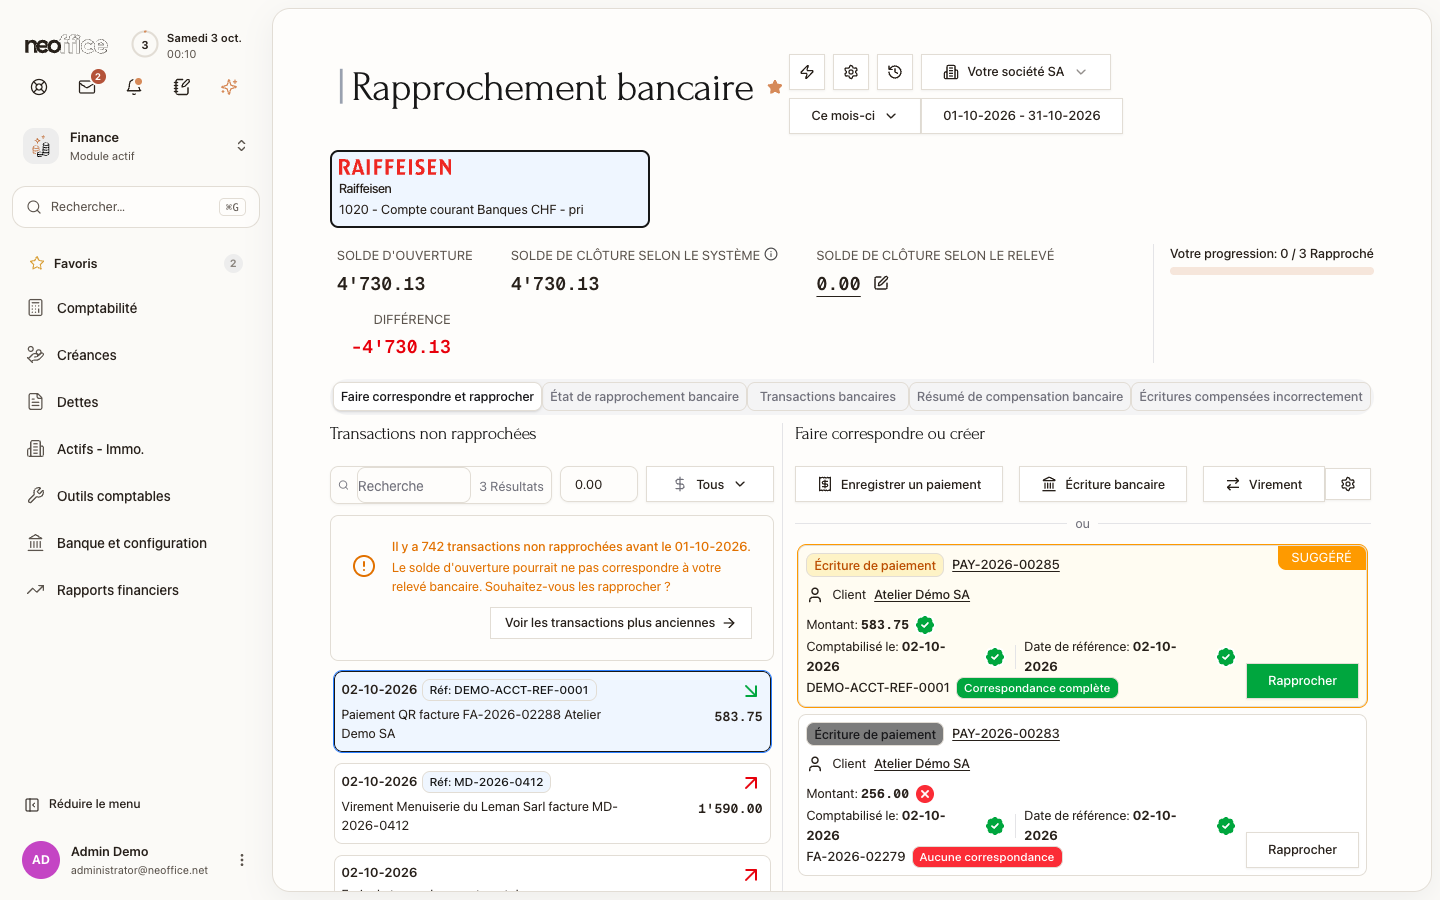Click Enregistrer un paiement button
The width and height of the screenshot is (1440, 900).
pos(899,484)
